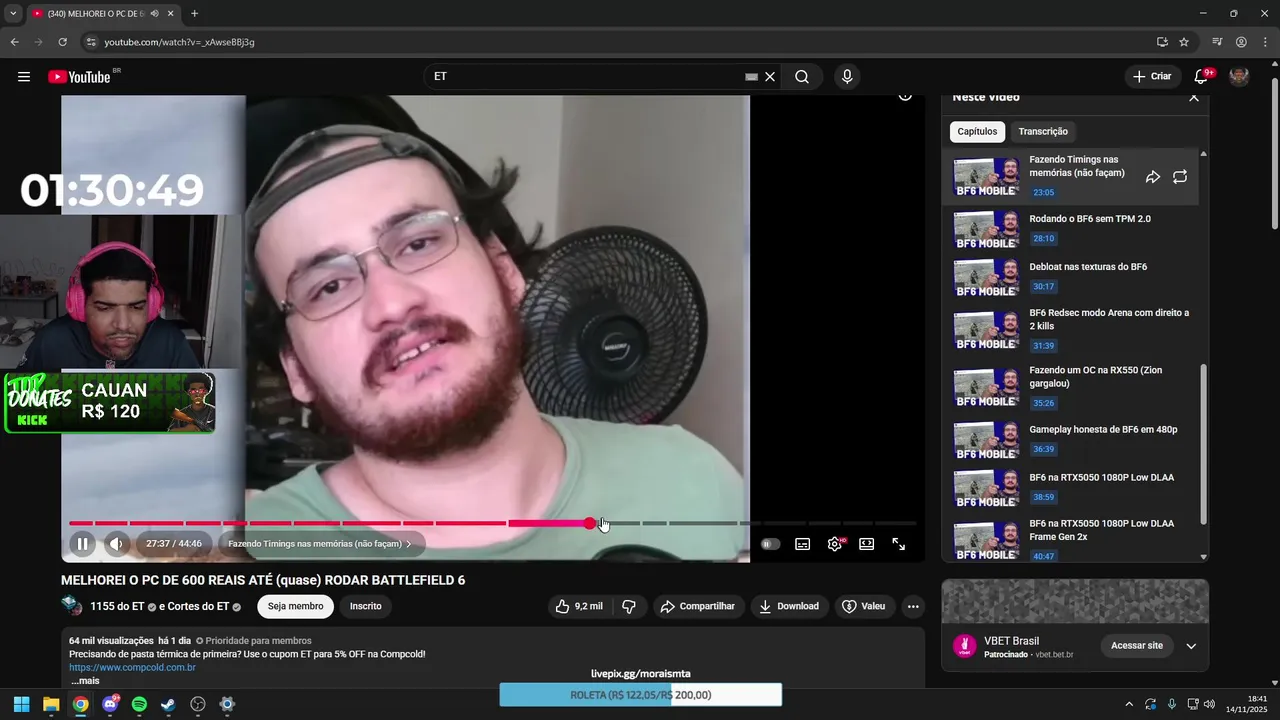1280x720 pixels.
Task: Show hidden system tray icons
Action: click(1129, 704)
